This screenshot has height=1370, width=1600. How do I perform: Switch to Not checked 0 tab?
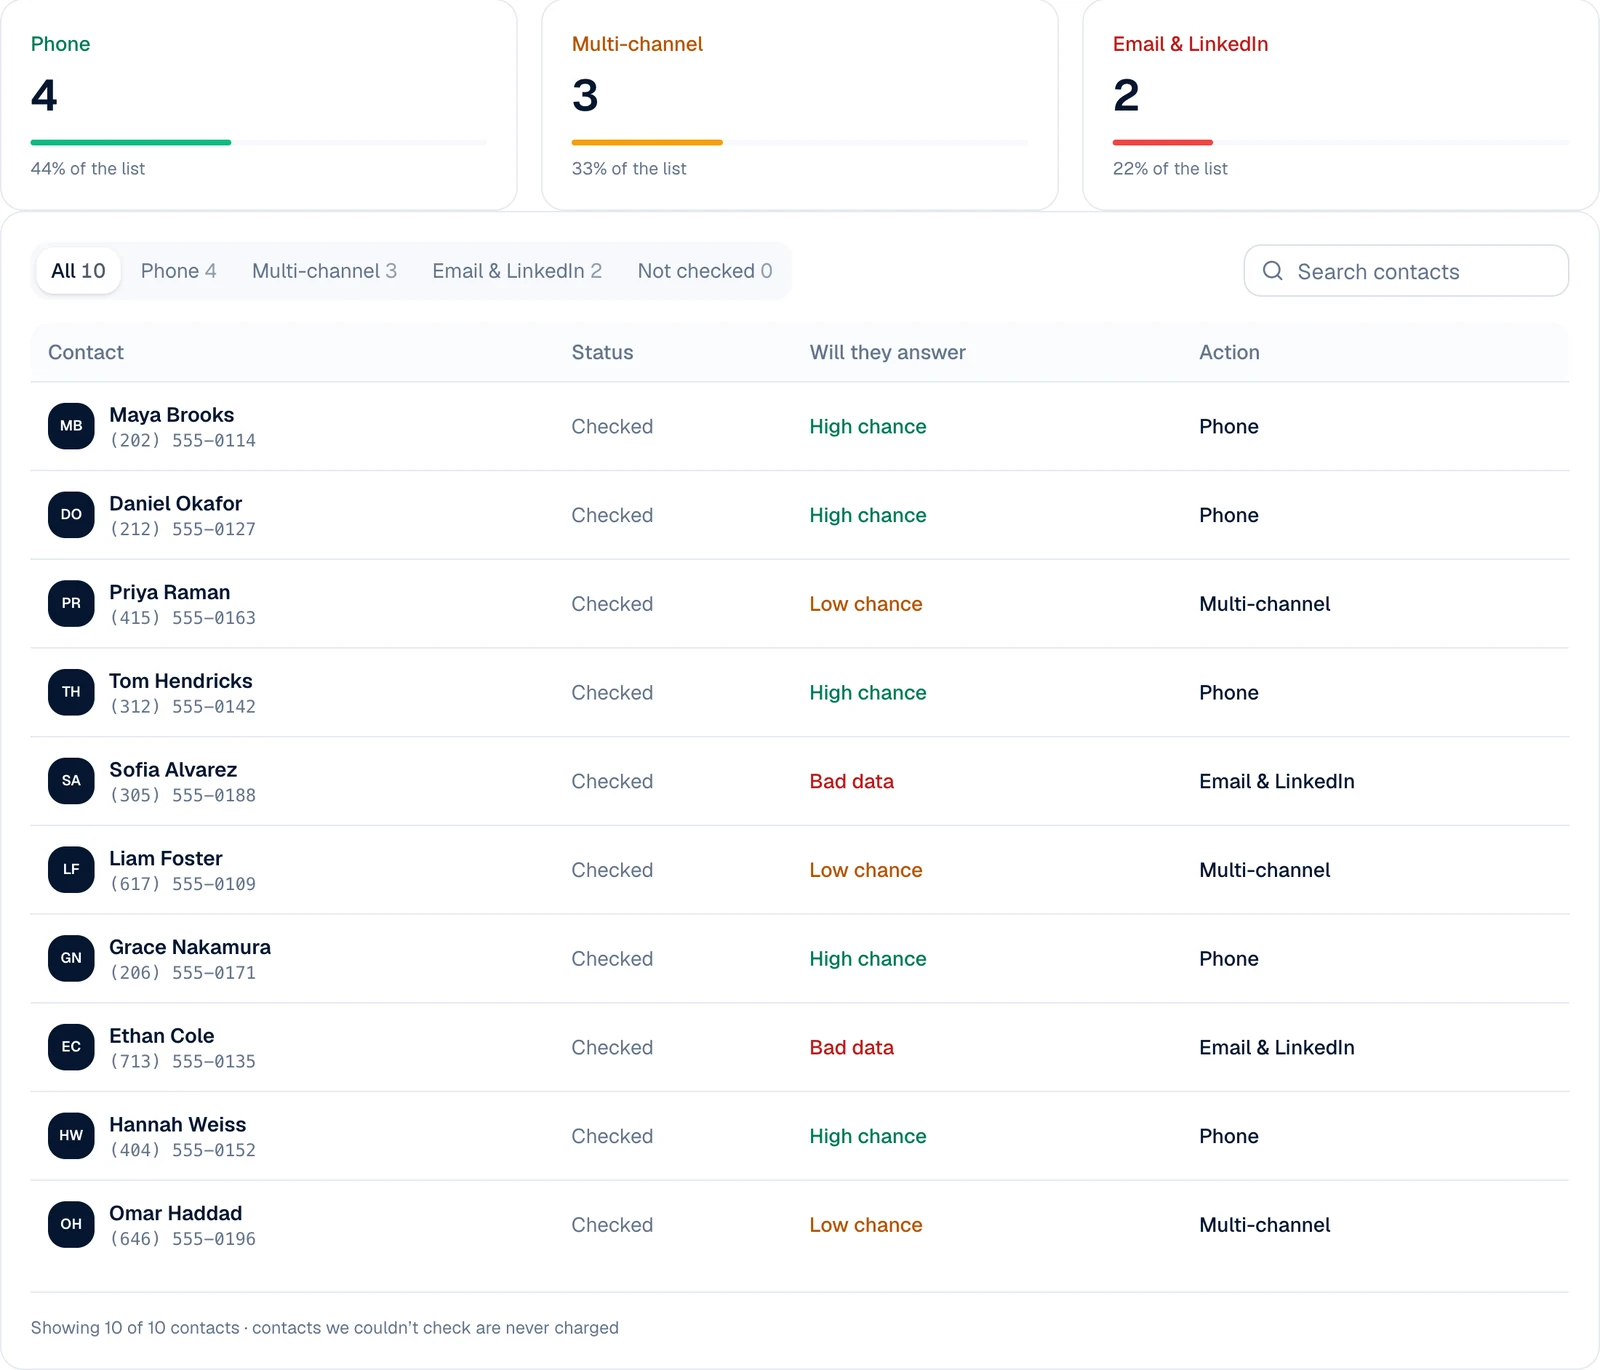pyautogui.click(x=705, y=271)
